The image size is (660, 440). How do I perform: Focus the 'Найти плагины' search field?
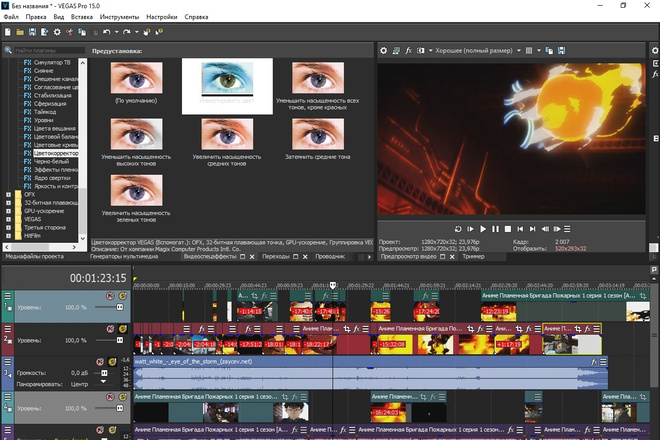coord(49,51)
